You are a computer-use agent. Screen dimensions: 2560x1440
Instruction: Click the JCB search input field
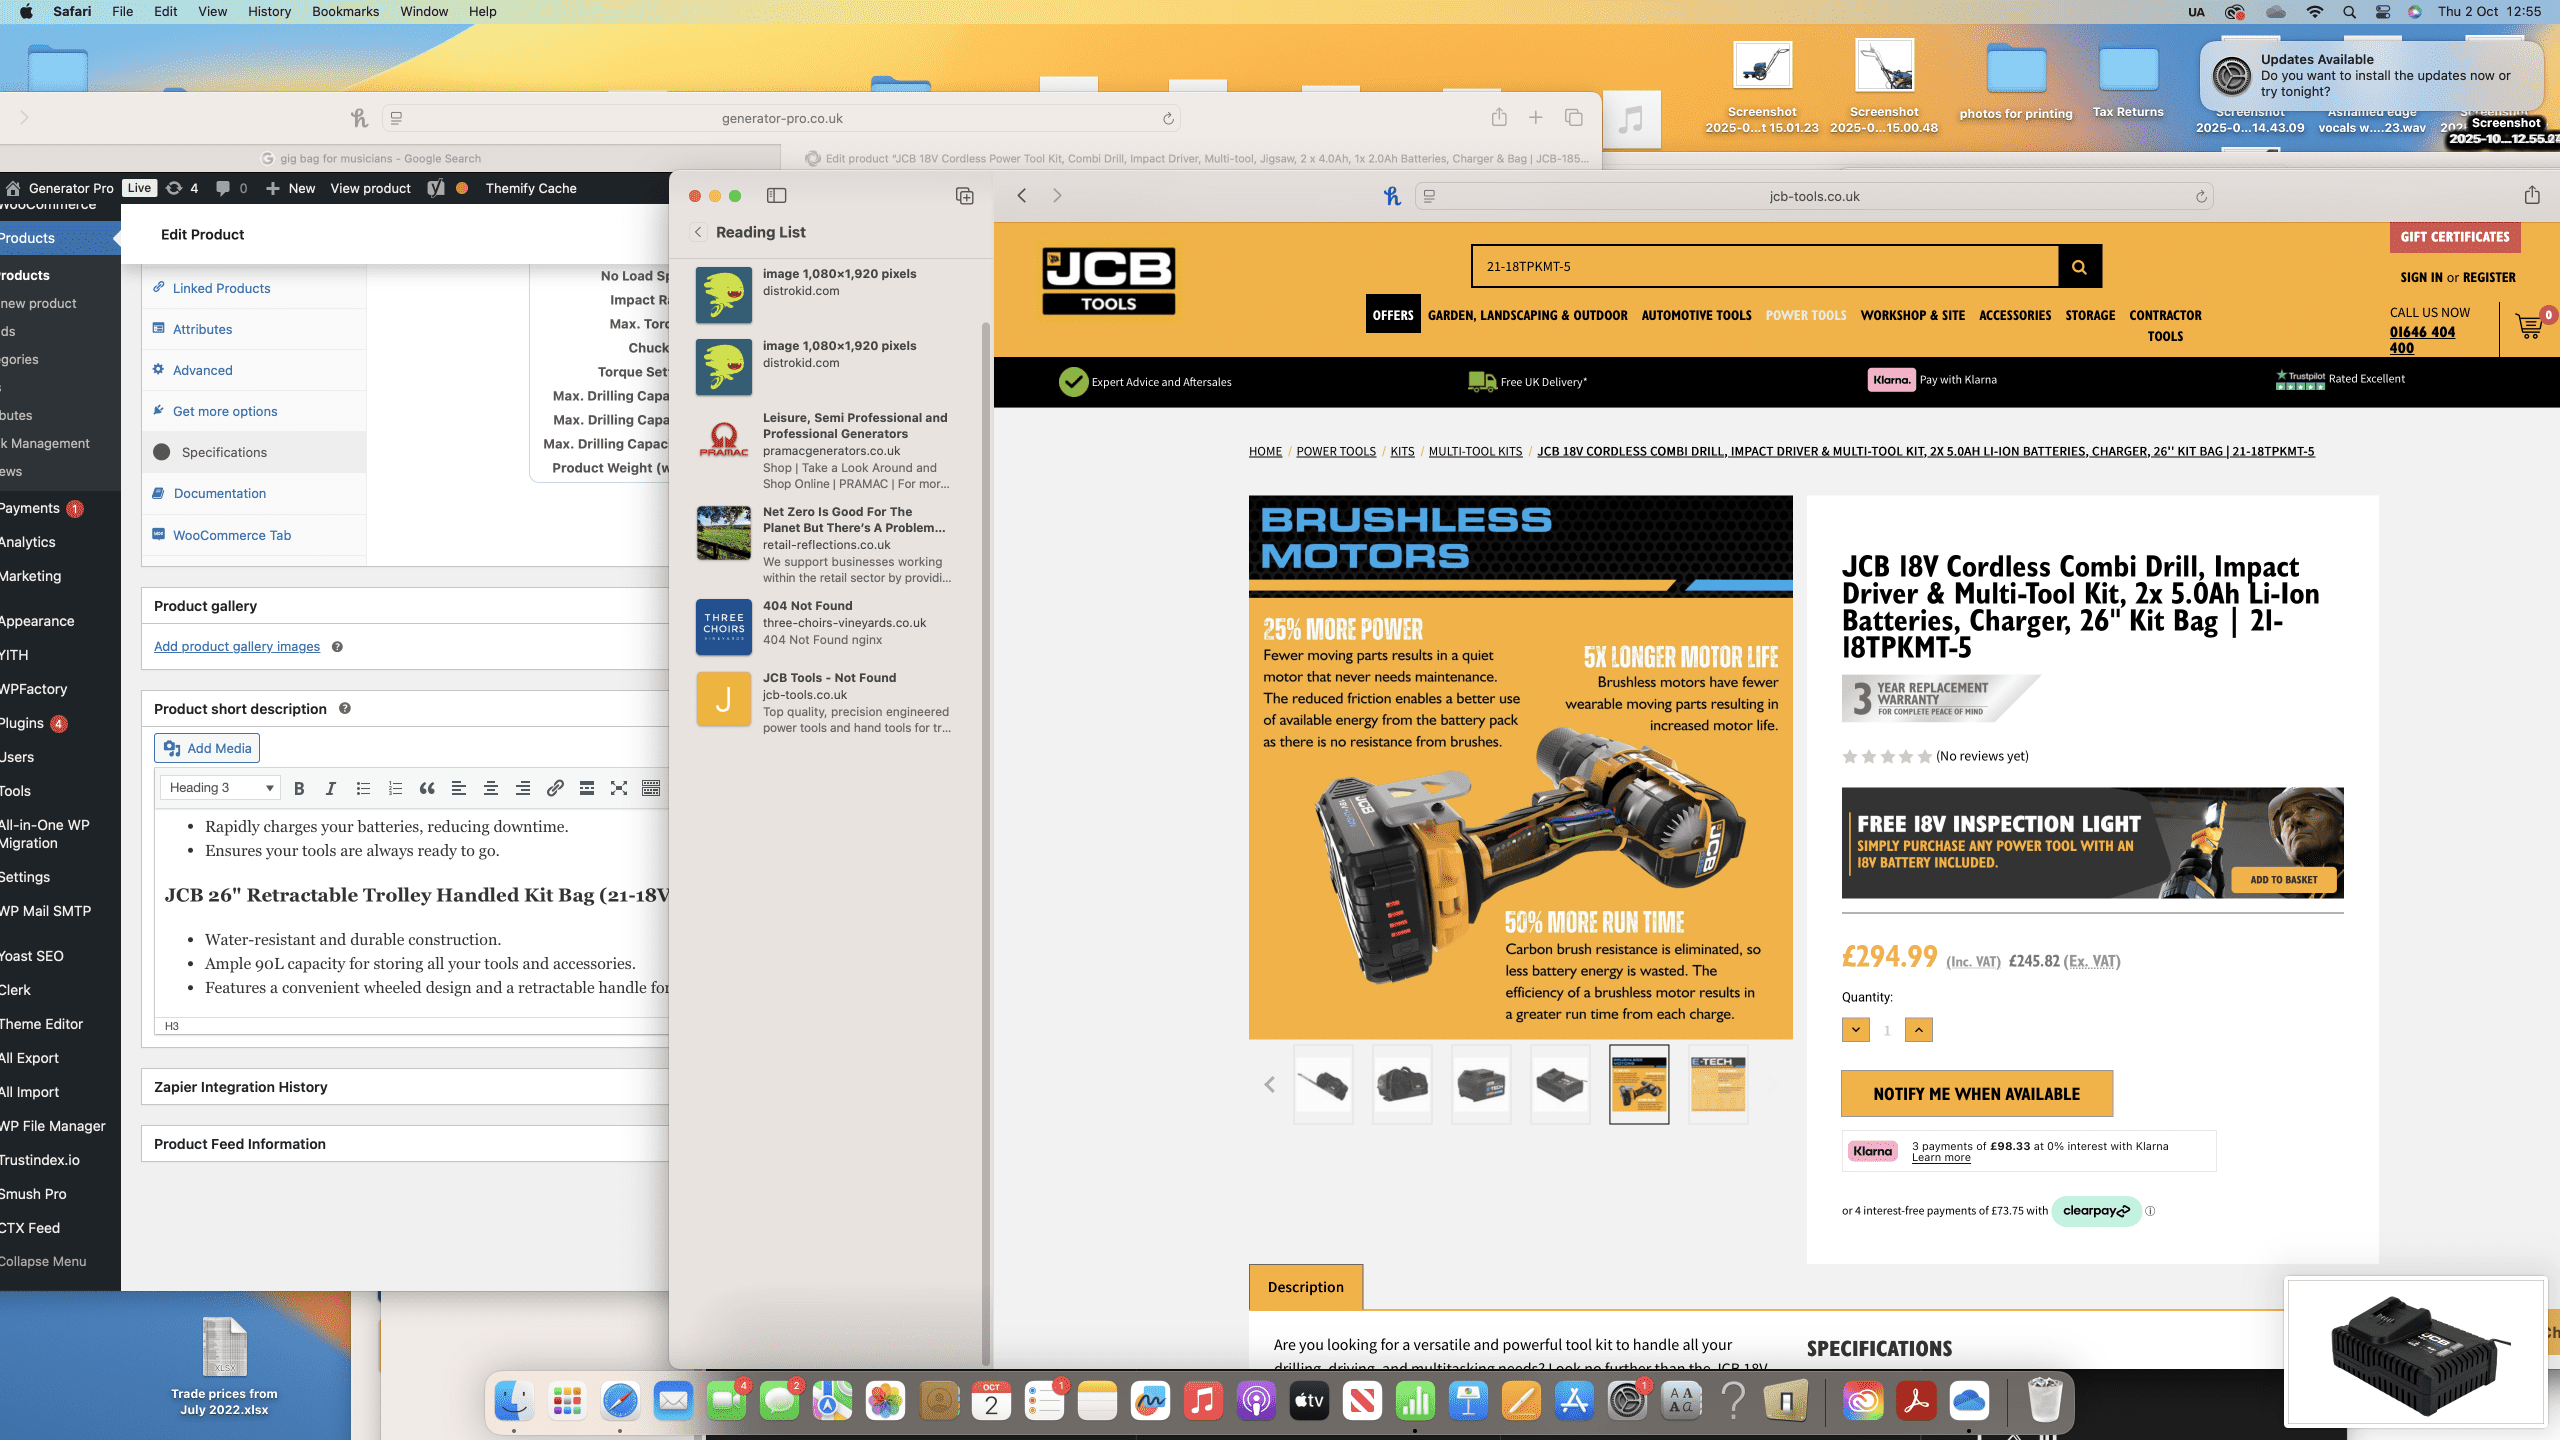tap(1764, 266)
